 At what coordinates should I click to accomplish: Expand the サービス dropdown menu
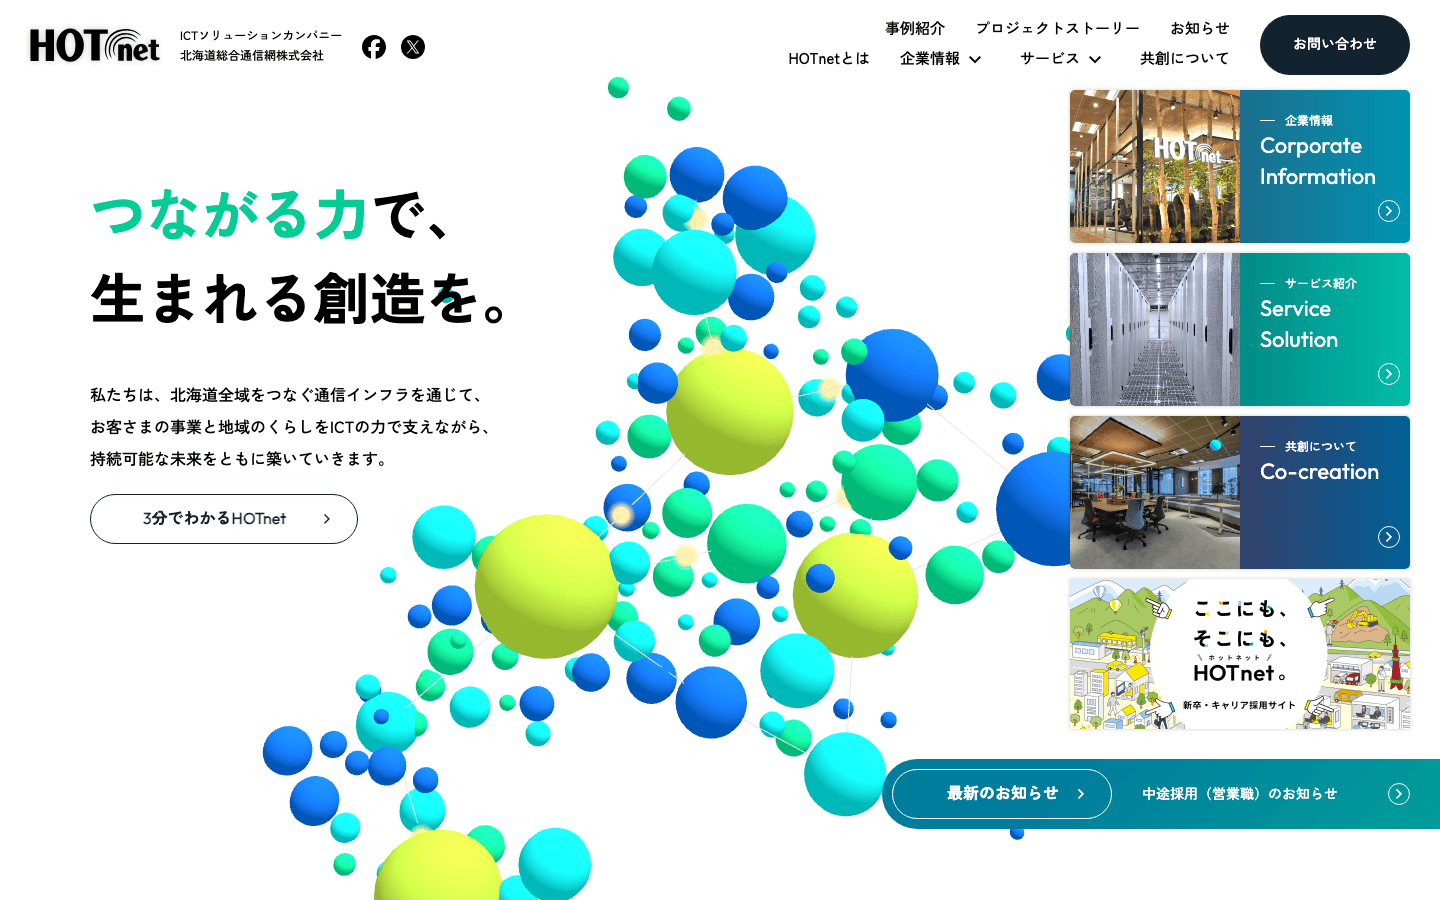1061,59
